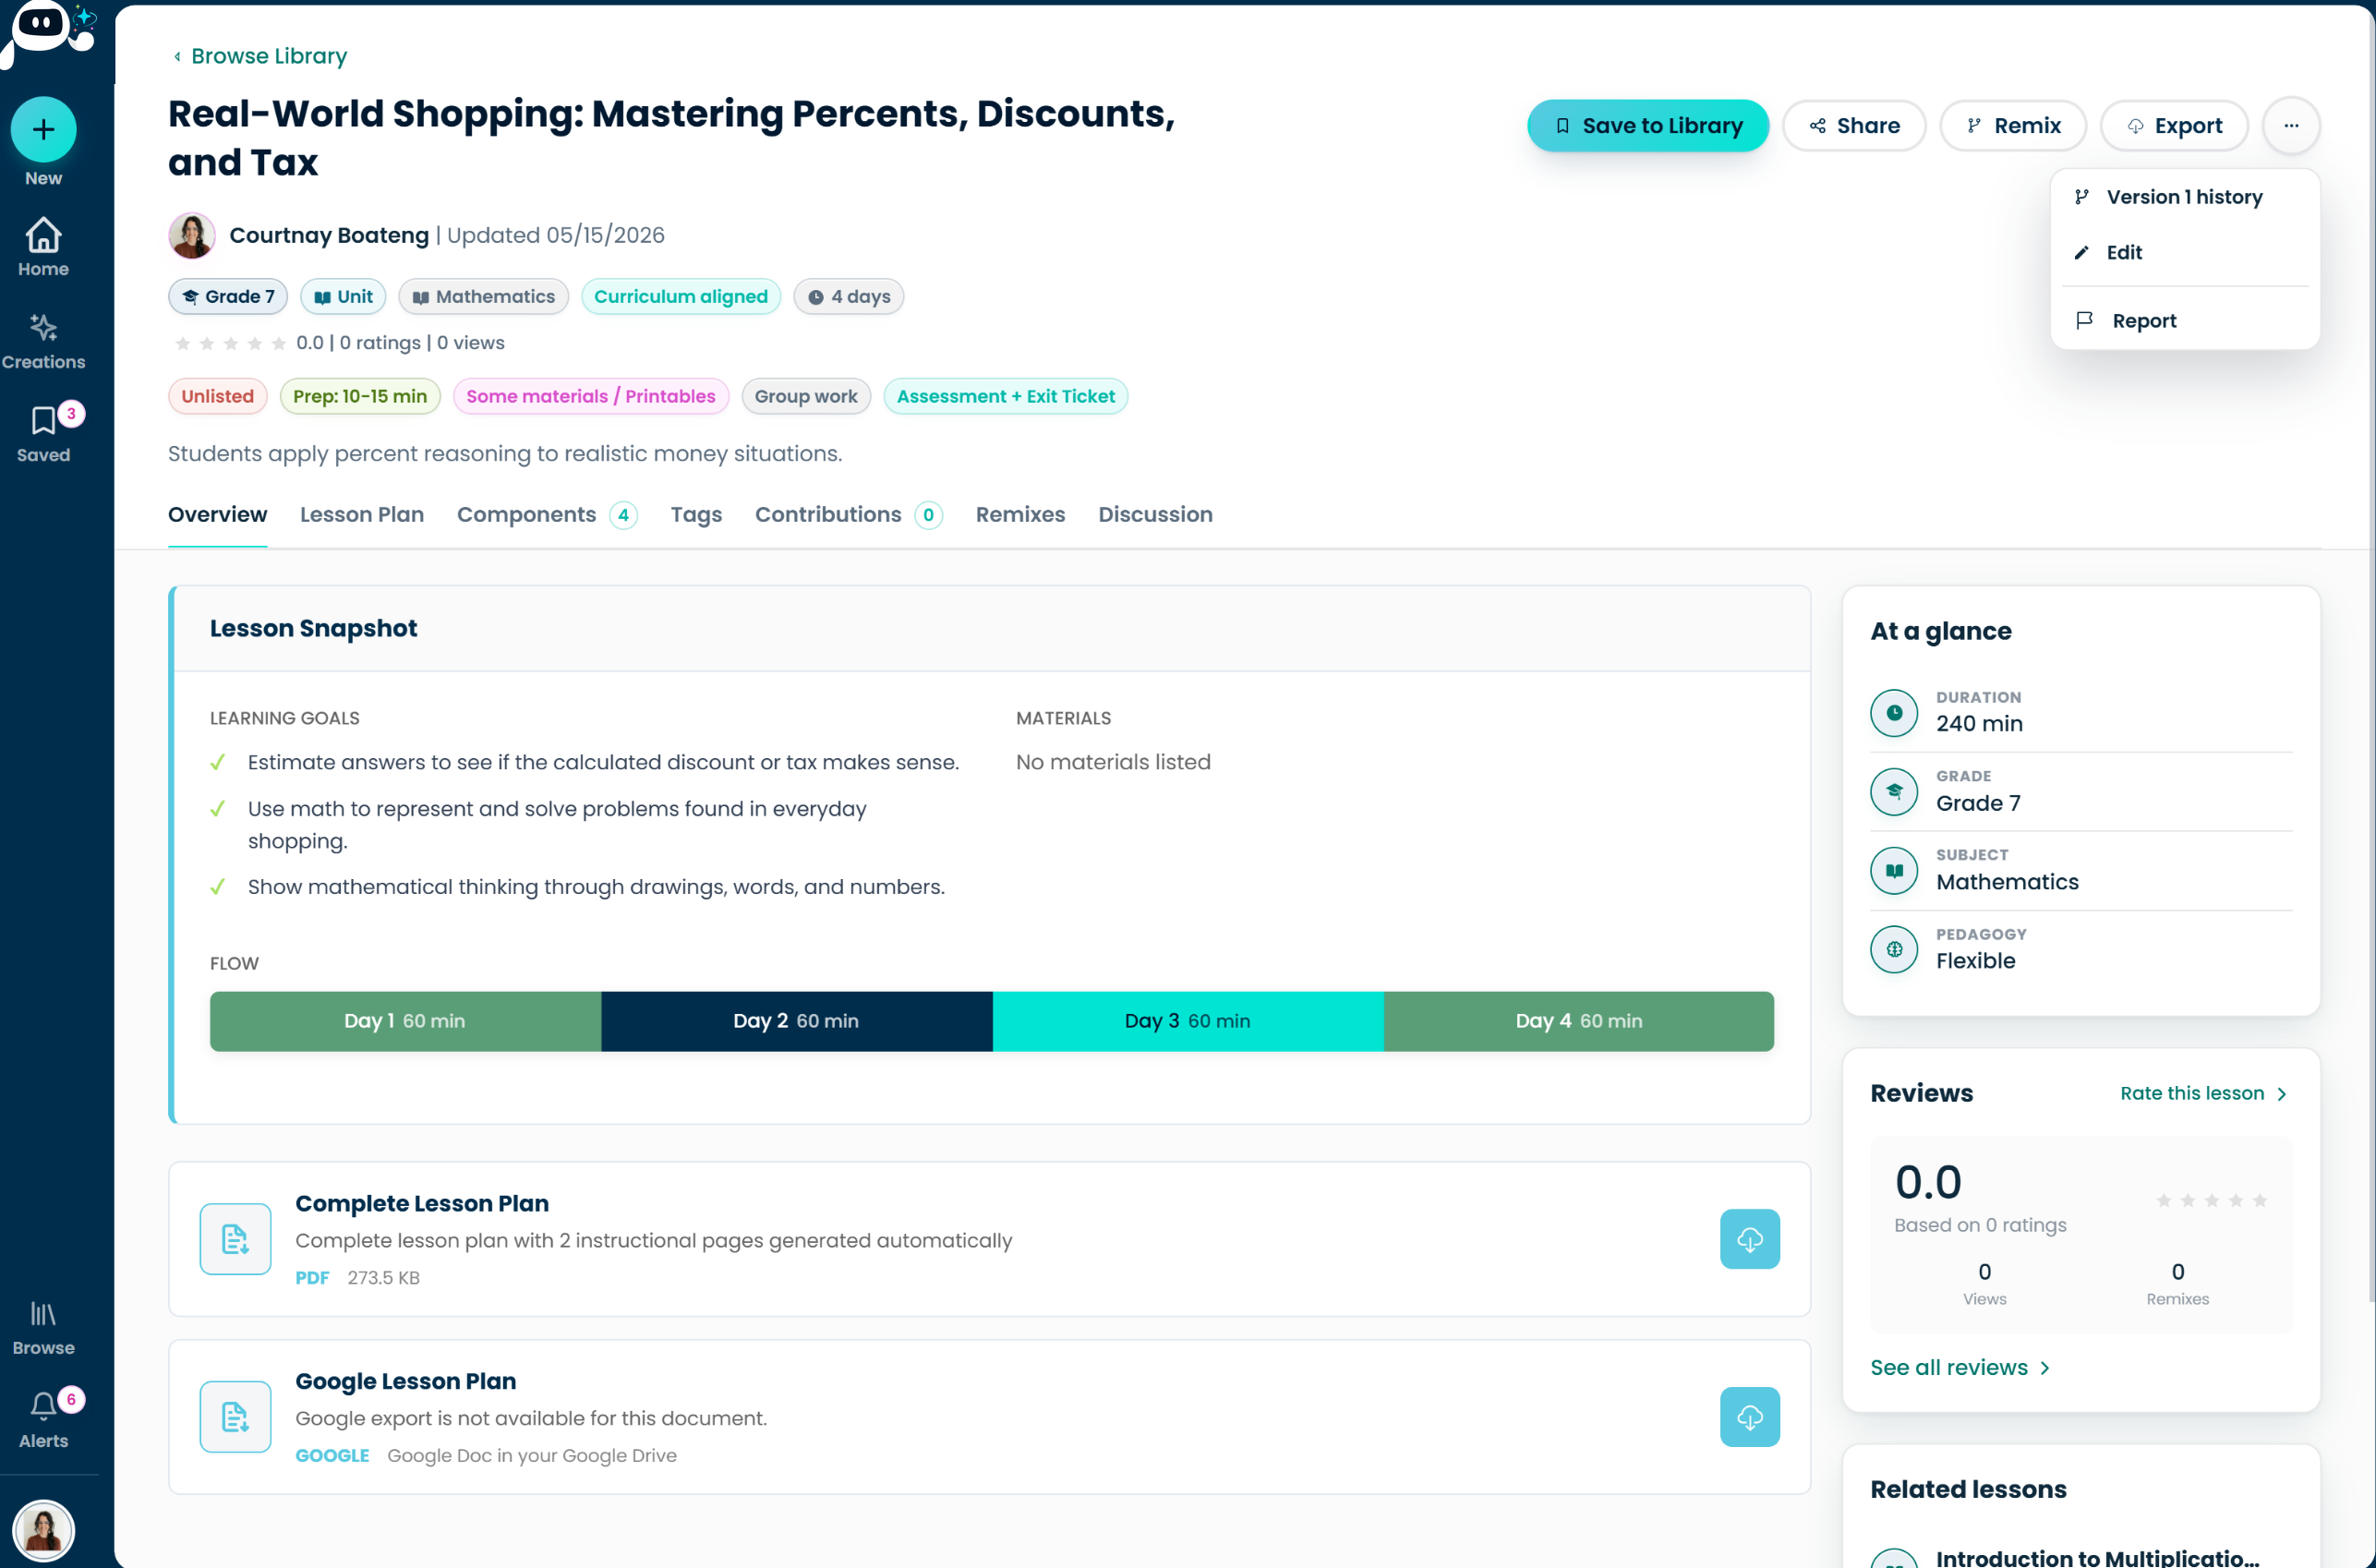
Task: Remix this lesson
Action: click(2012, 125)
